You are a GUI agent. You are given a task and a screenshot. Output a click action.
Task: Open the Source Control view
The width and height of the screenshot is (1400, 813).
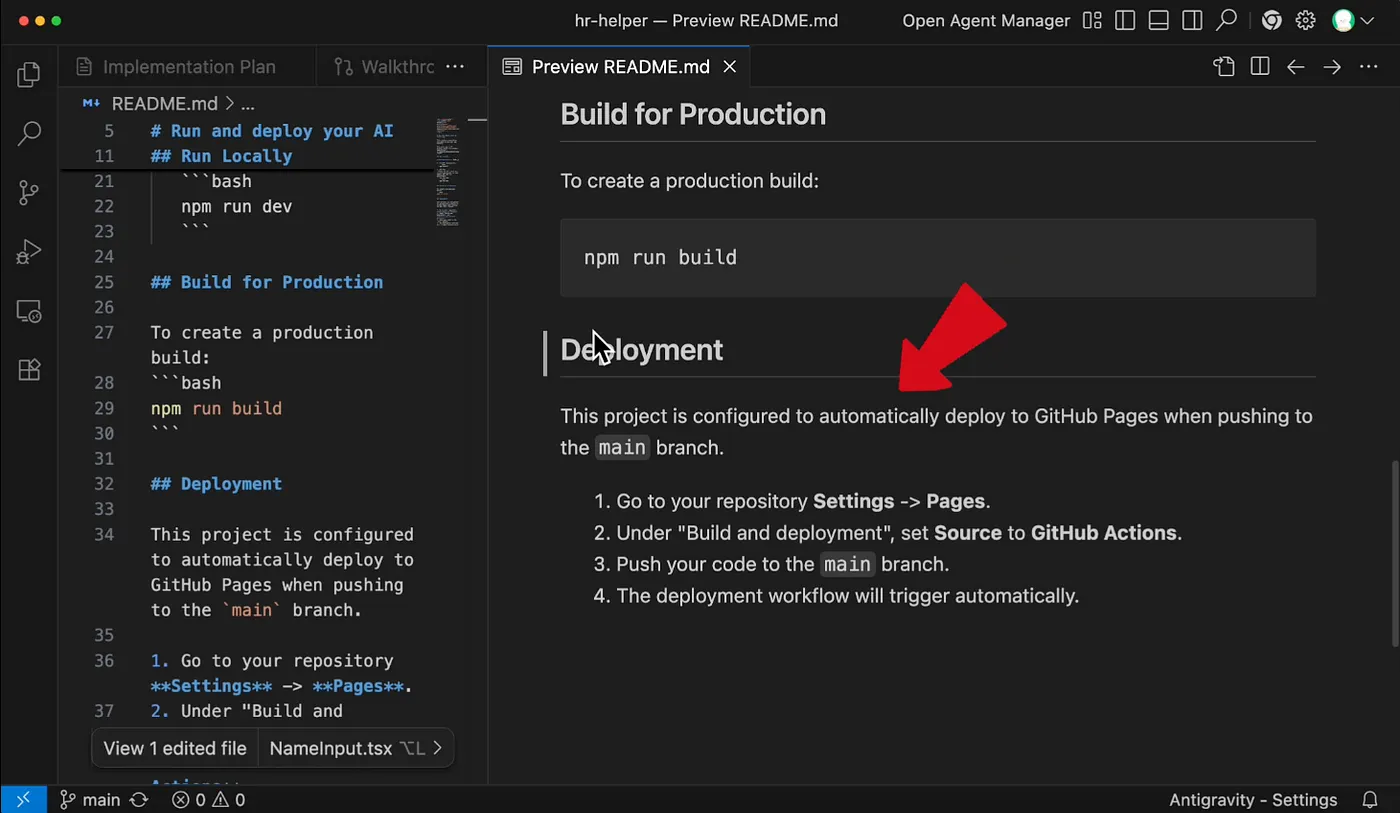tap(29, 192)
